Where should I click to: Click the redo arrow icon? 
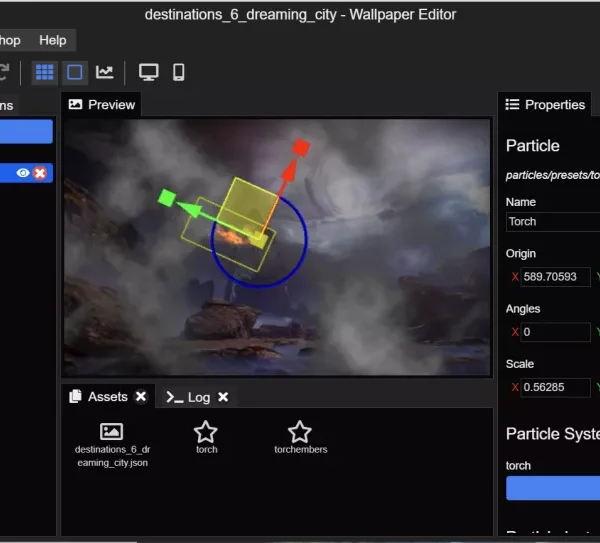(x=4, y=72)
